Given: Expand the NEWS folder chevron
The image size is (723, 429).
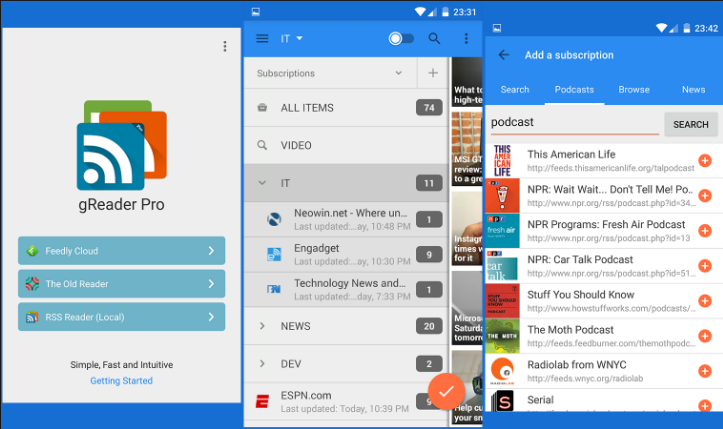Looking at the screenshot, I should click(262, 326).
